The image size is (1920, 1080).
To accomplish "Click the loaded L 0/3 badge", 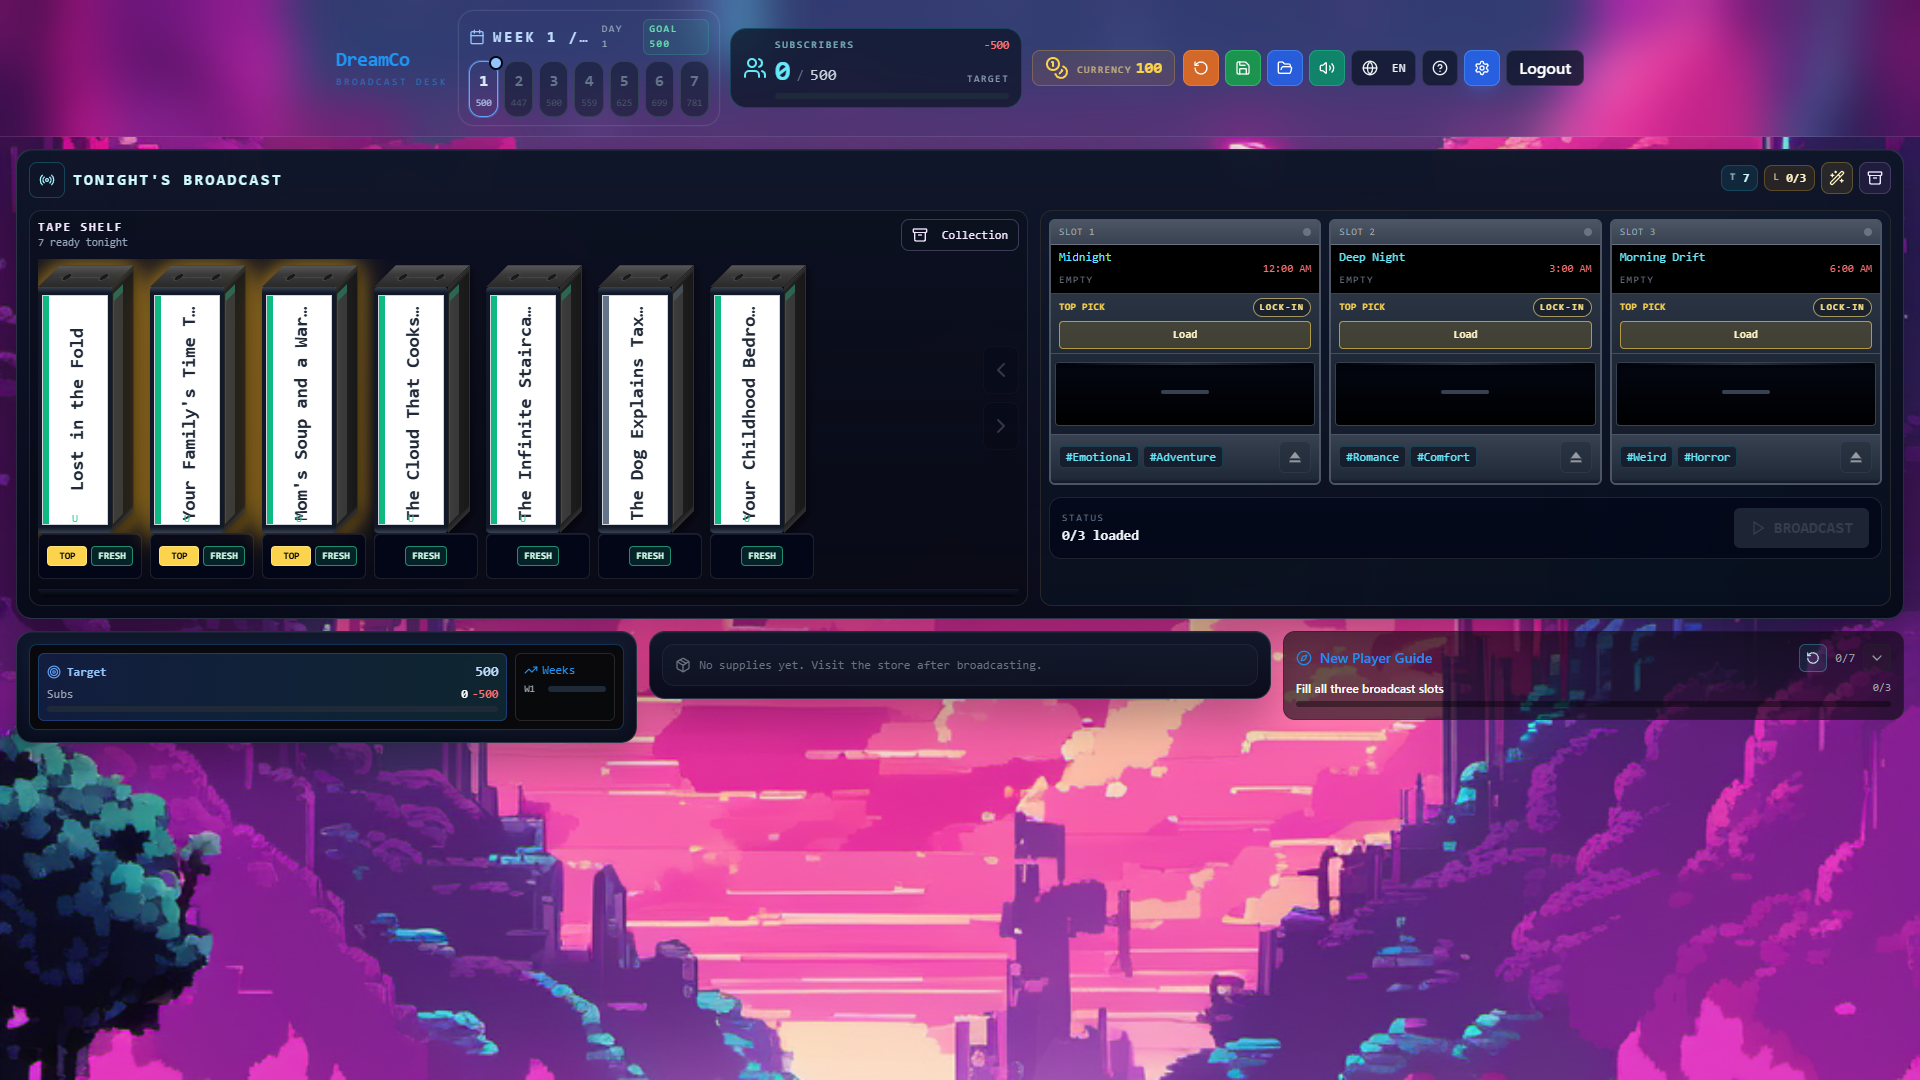I will [x=1789, y=178].
